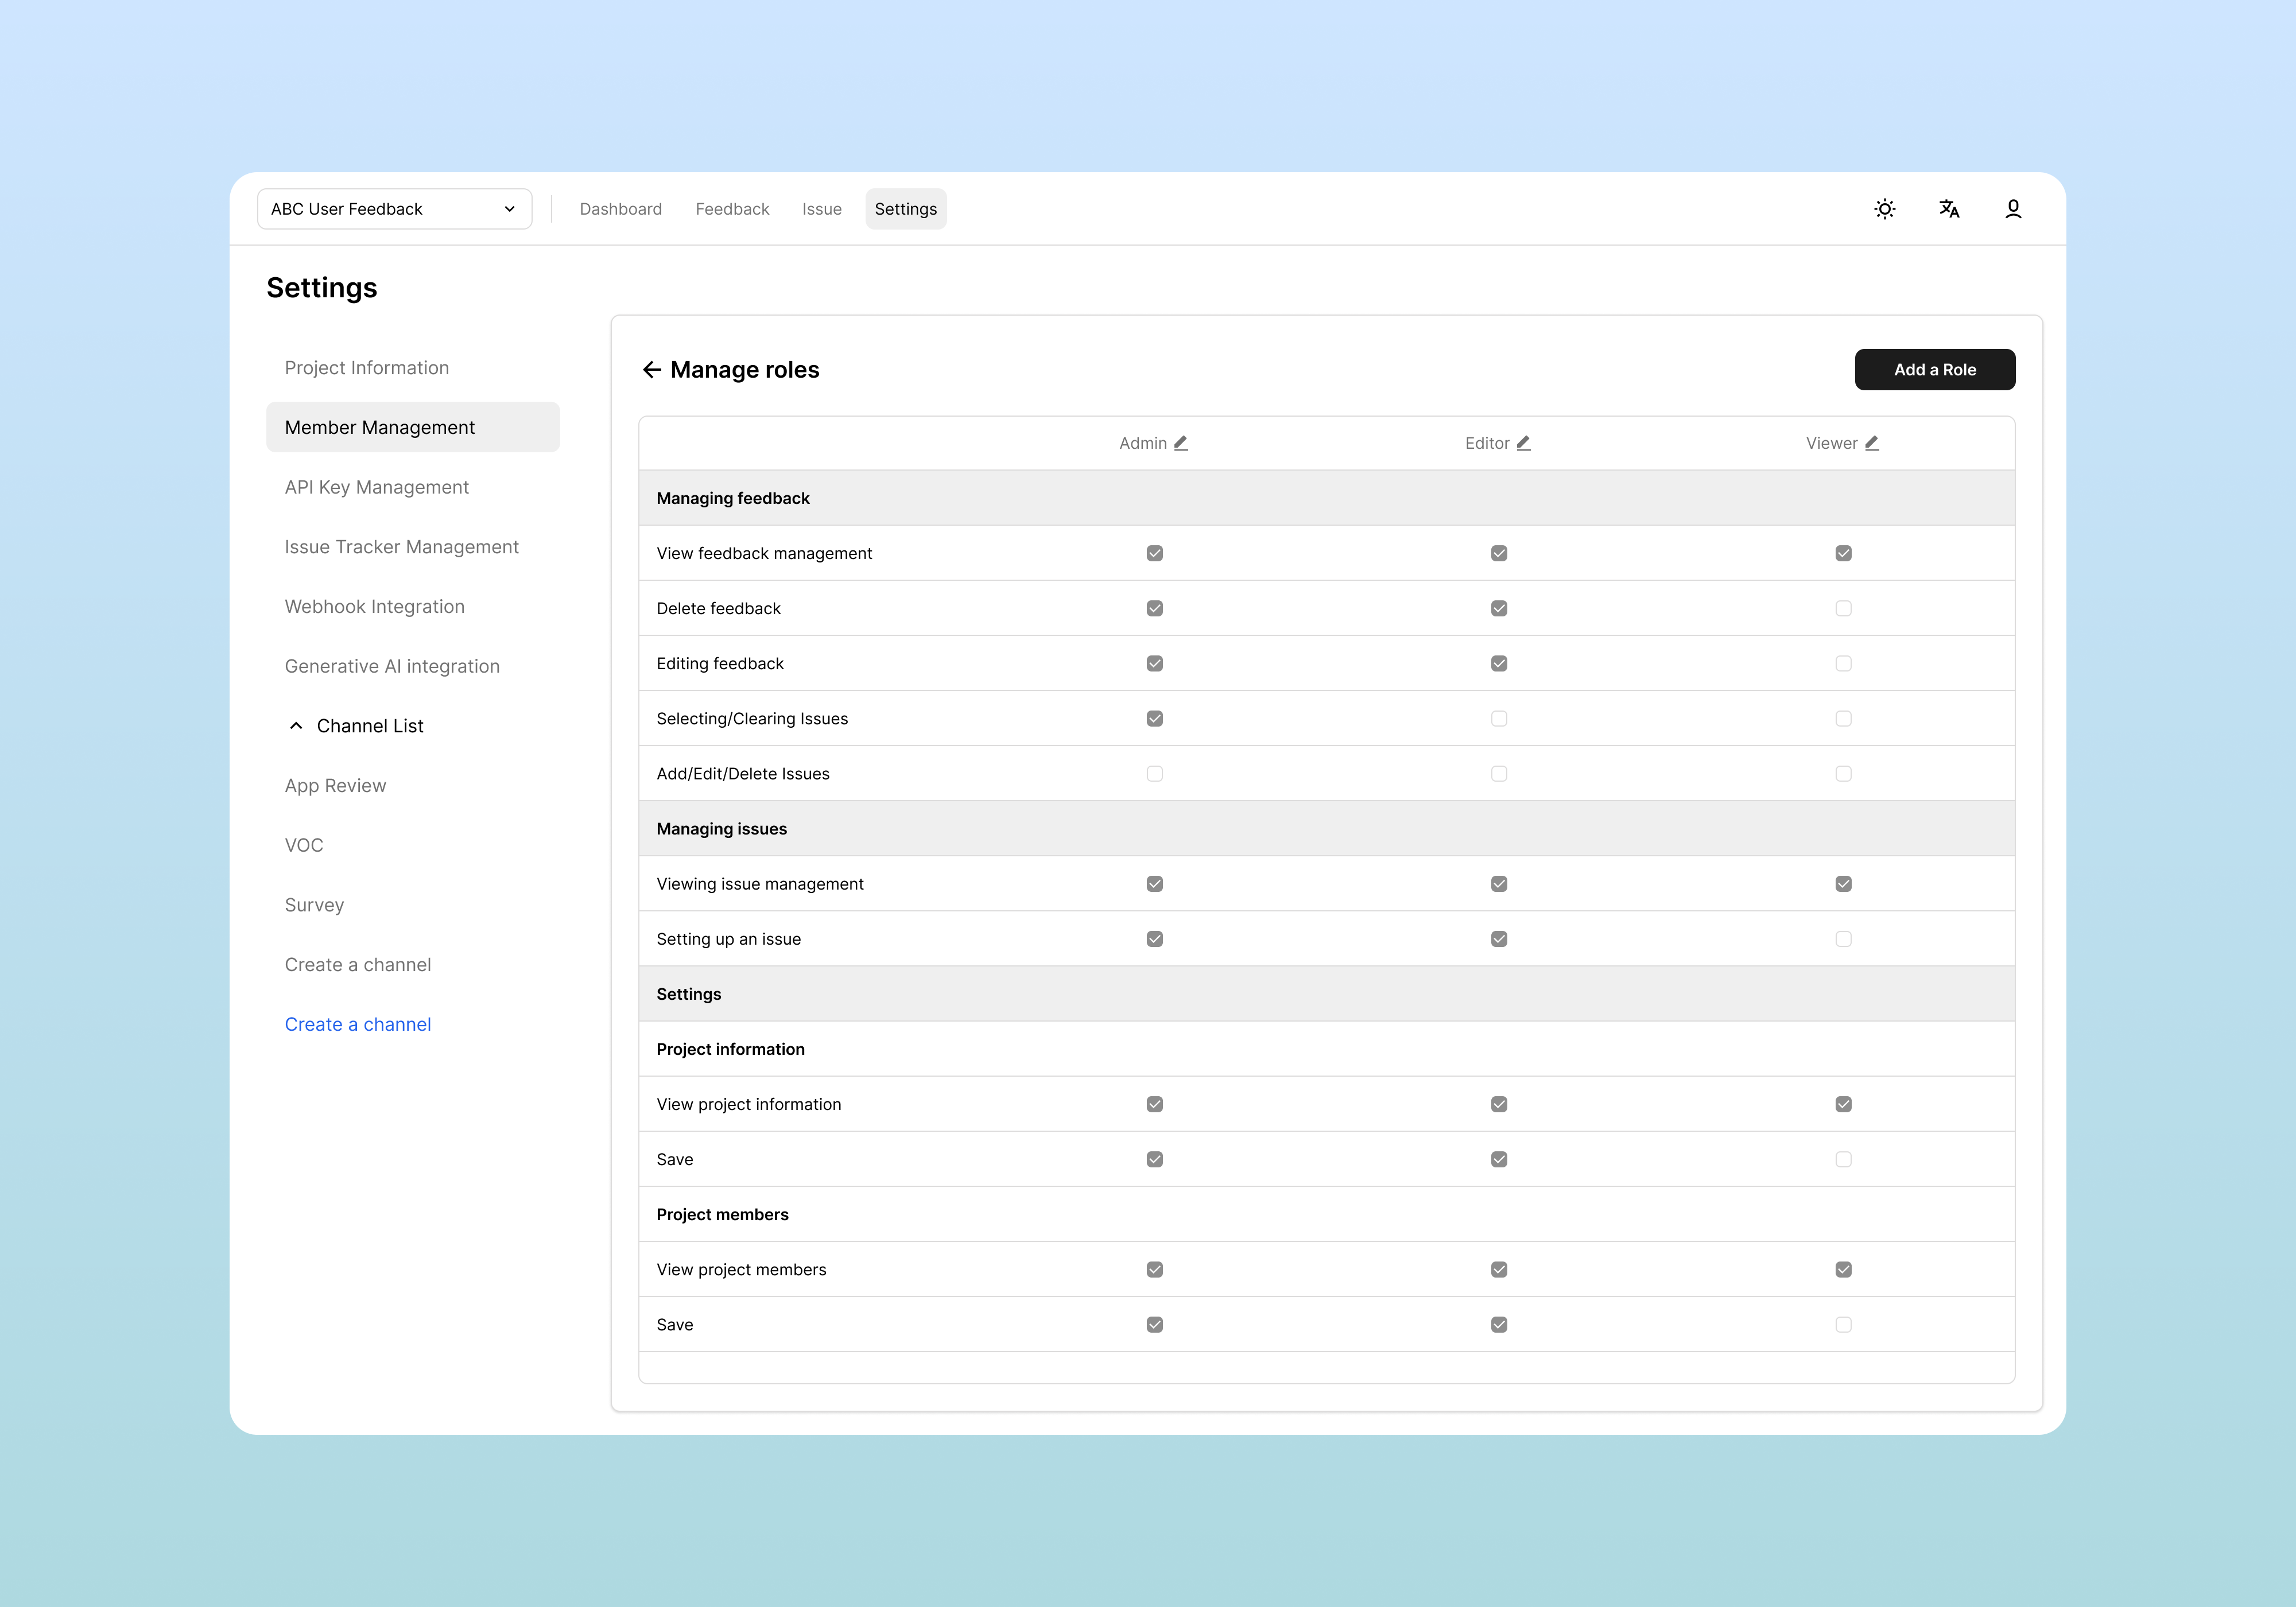Select API Key Management in sidebar

376,487
